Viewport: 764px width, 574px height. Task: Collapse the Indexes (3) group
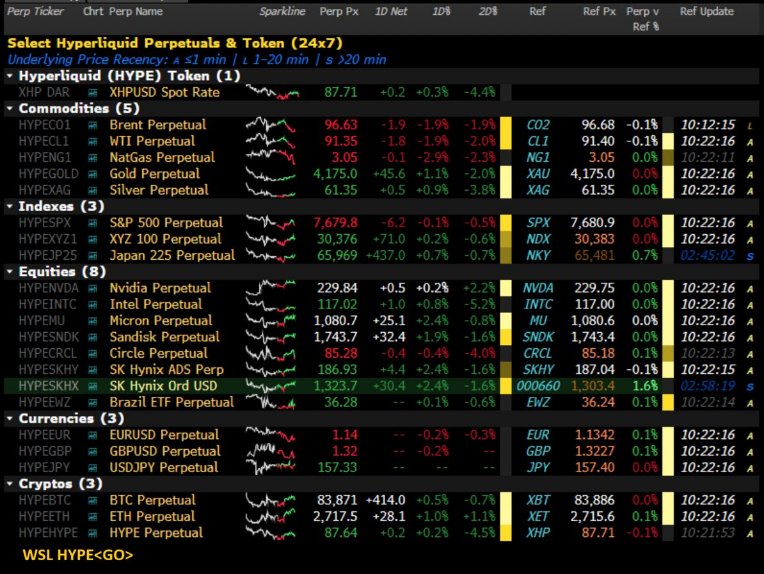click(9, 207)
